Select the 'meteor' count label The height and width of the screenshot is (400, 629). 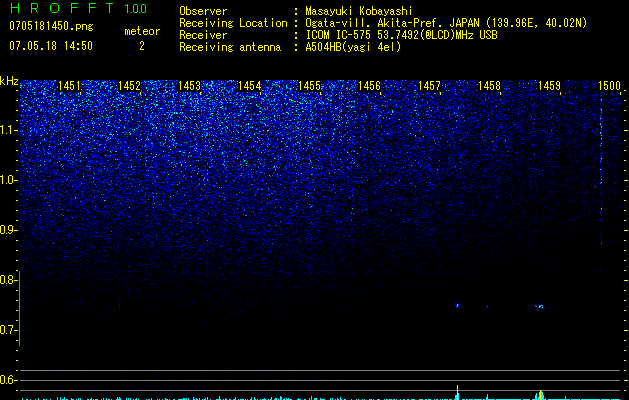tap(142, 31)
